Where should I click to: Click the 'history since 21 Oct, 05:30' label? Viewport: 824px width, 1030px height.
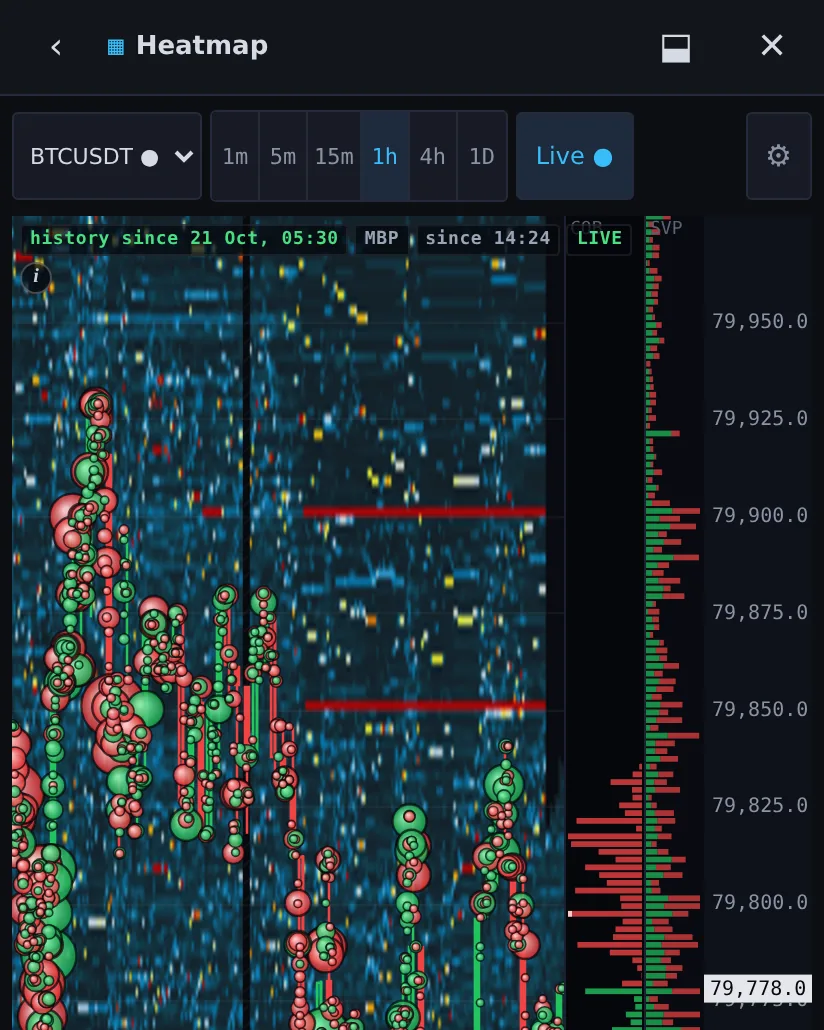(184, 238)
